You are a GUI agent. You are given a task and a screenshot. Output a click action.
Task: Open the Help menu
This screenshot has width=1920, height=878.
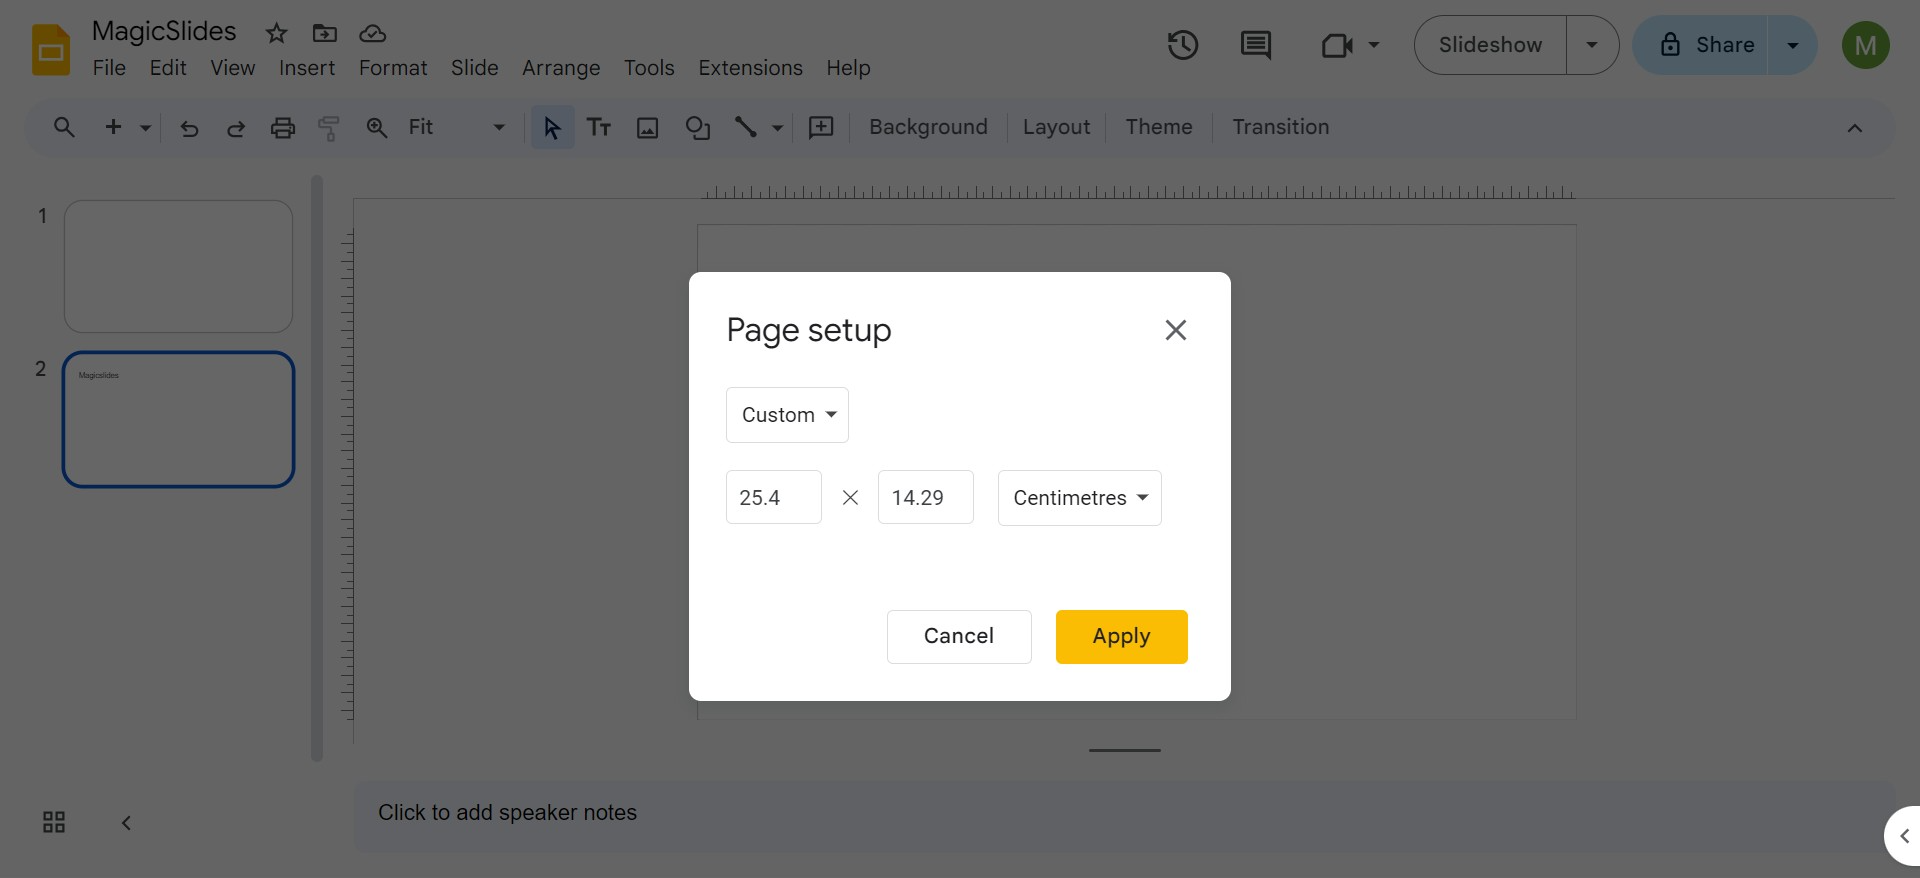(x=848, y=68)
